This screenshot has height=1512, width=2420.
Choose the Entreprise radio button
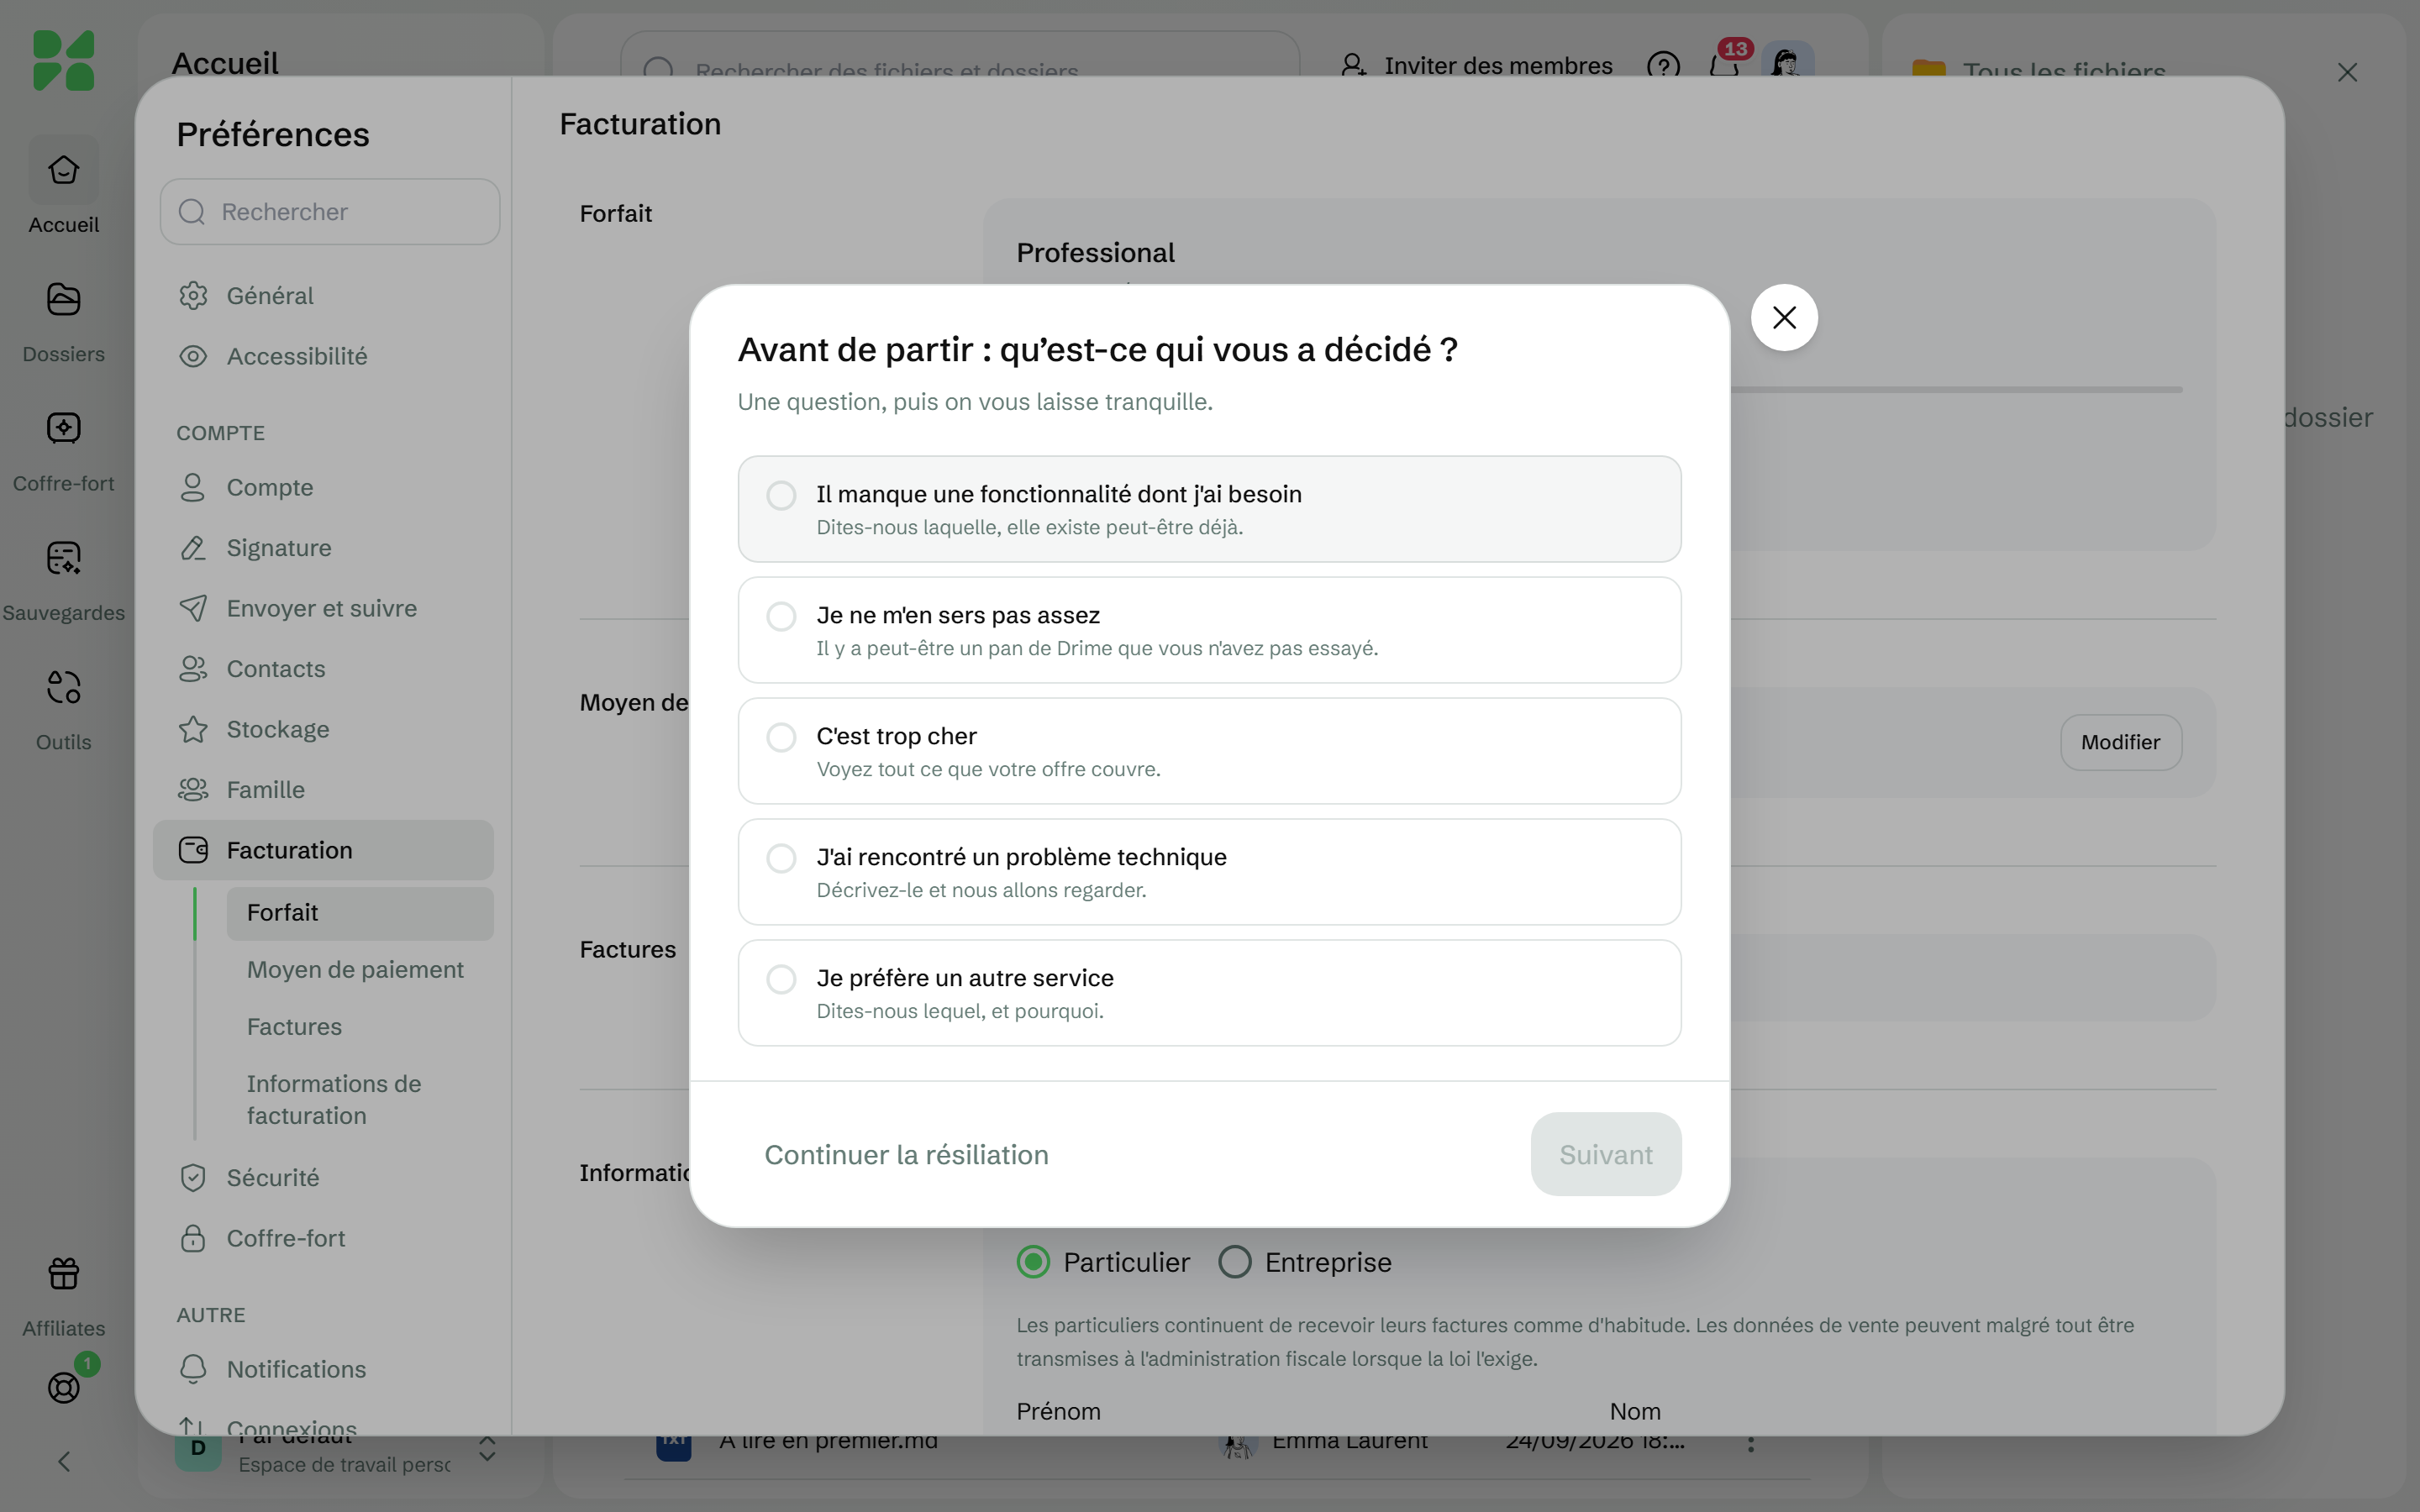[1235, 1262]
